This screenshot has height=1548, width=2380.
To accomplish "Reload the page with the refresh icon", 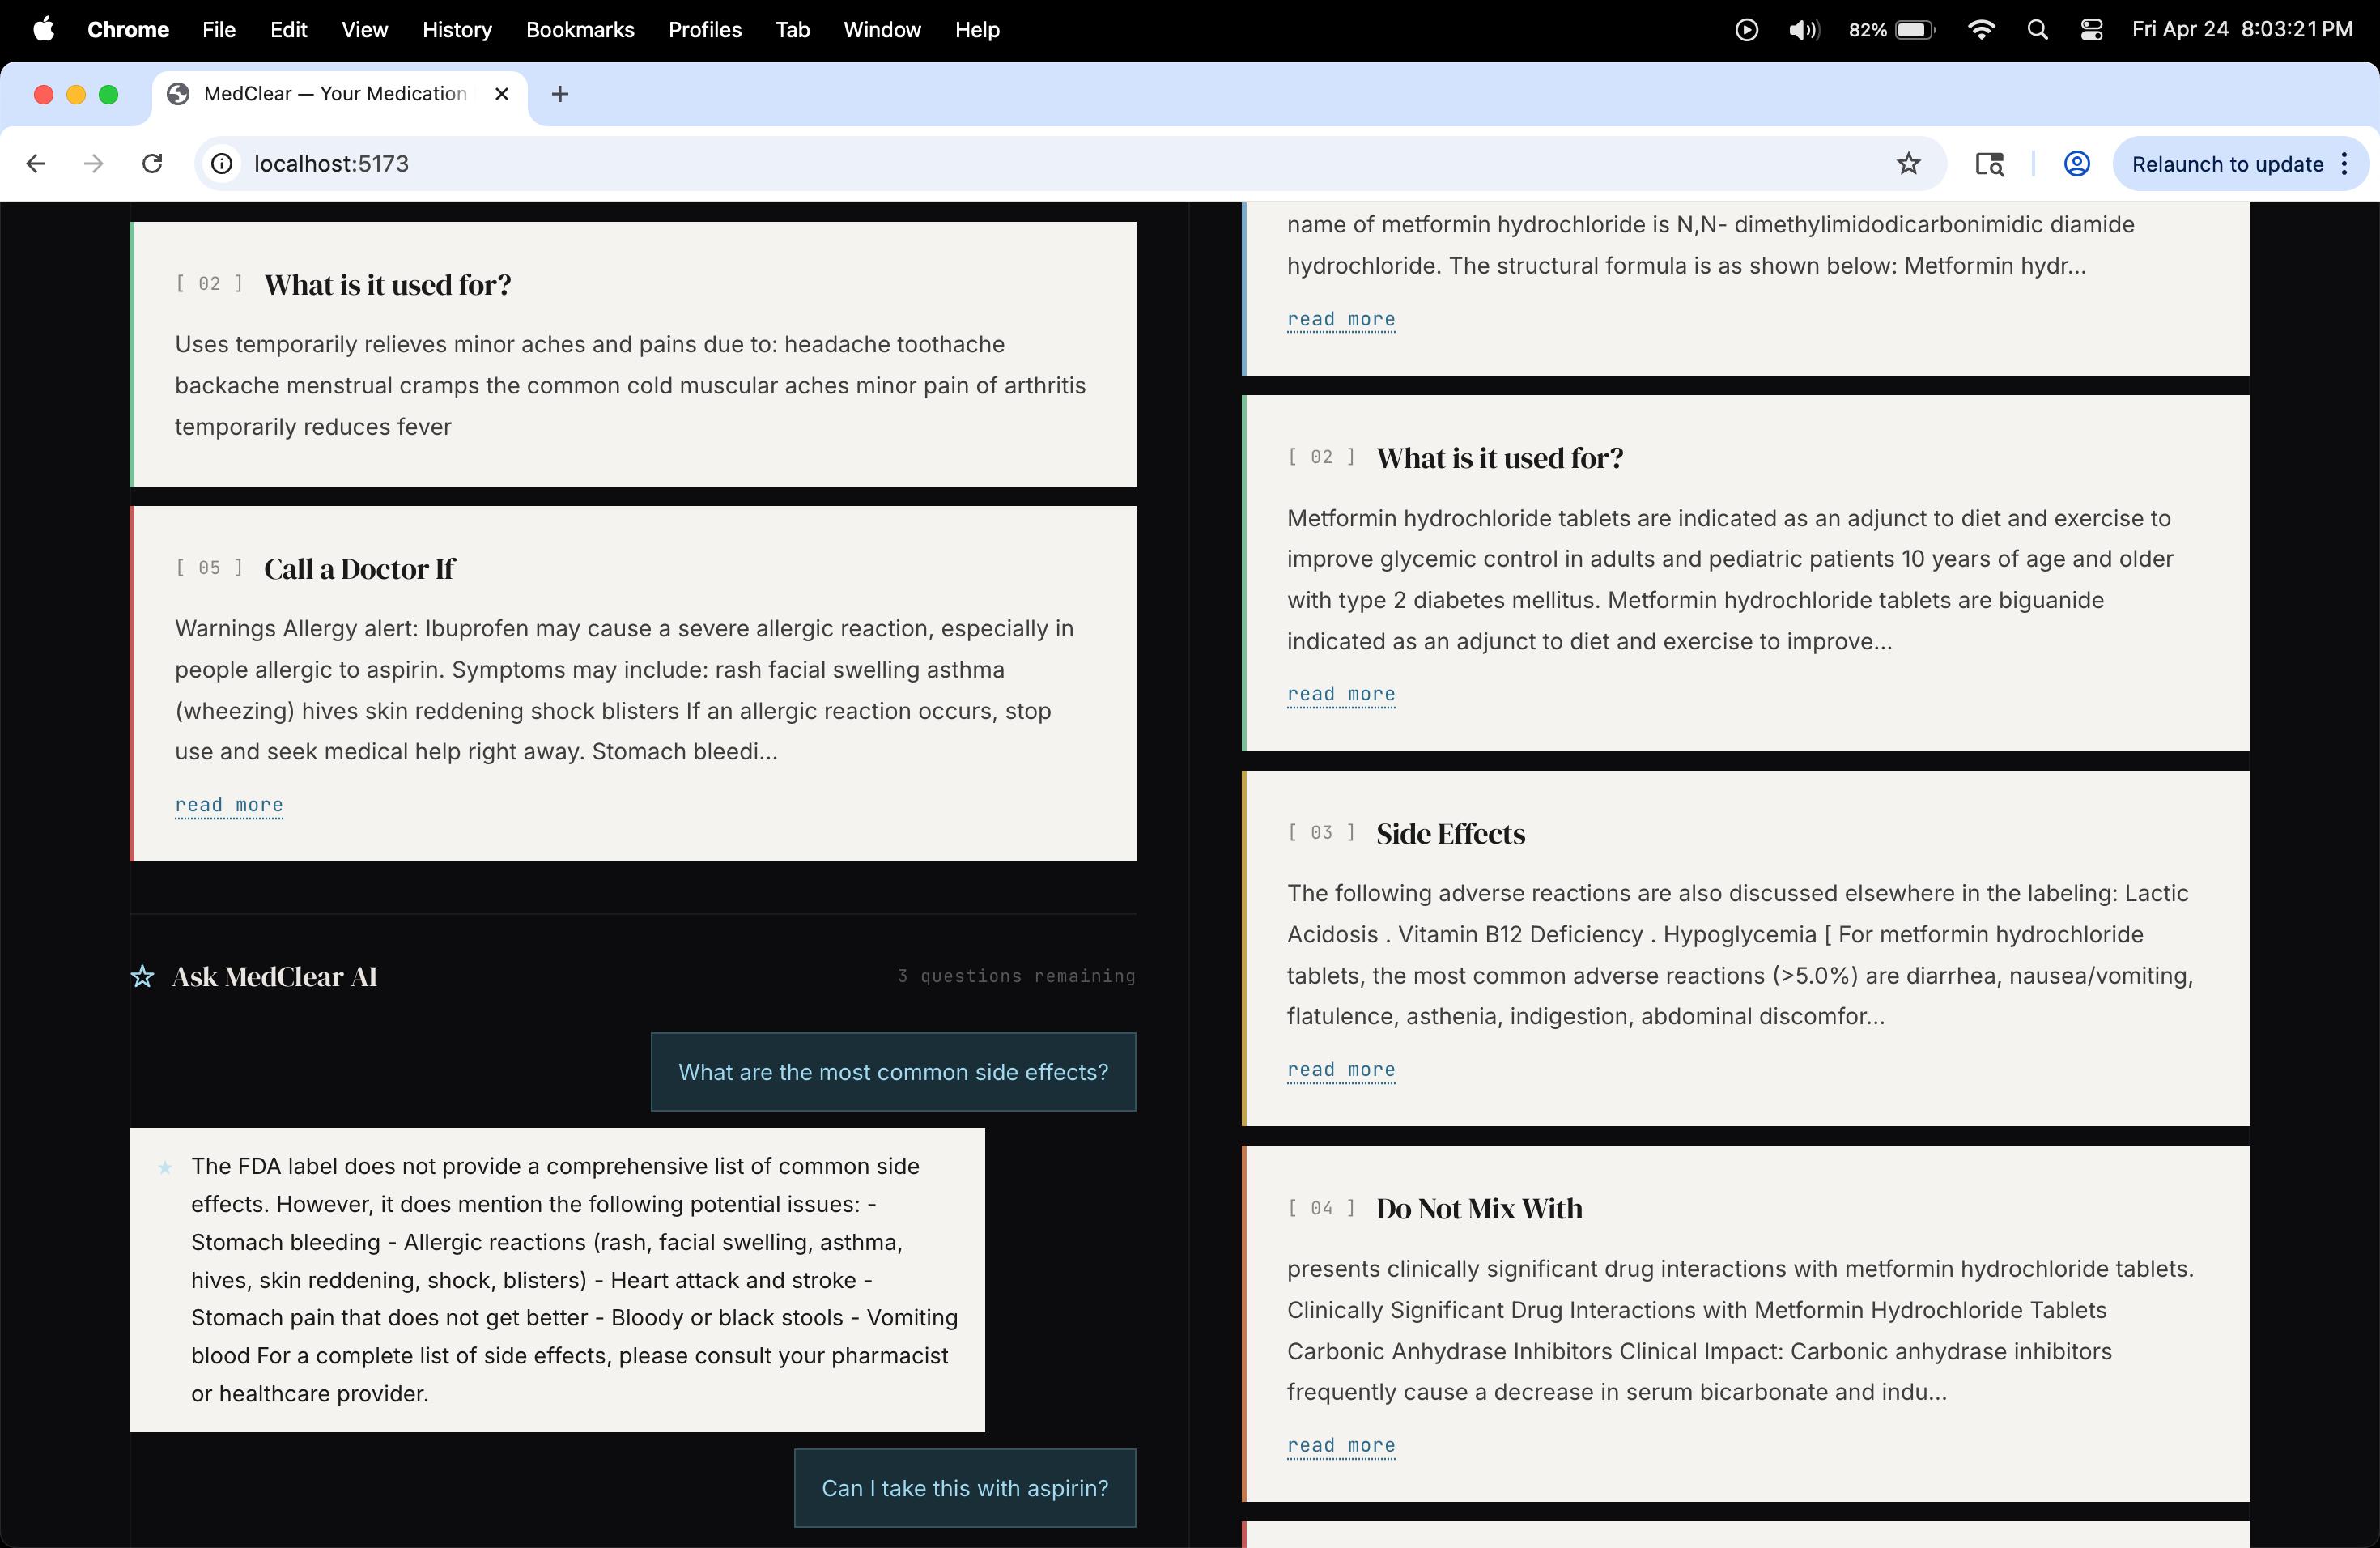I will pos(152,164).
